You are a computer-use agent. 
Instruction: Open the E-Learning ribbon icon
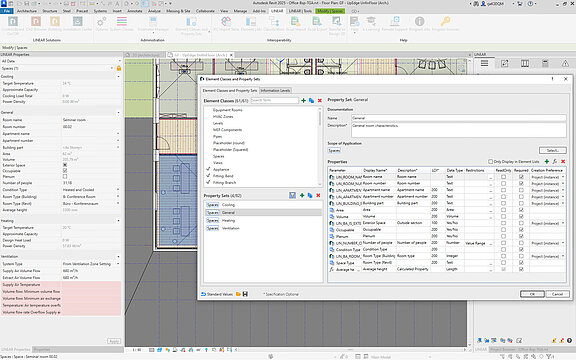click(371, 24)
